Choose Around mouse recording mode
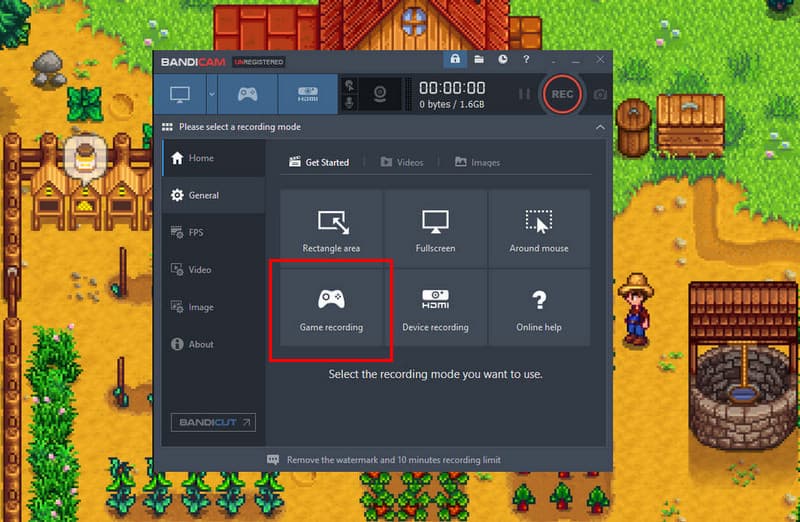Viewport: 800px width, 522px height. (539, 229)
